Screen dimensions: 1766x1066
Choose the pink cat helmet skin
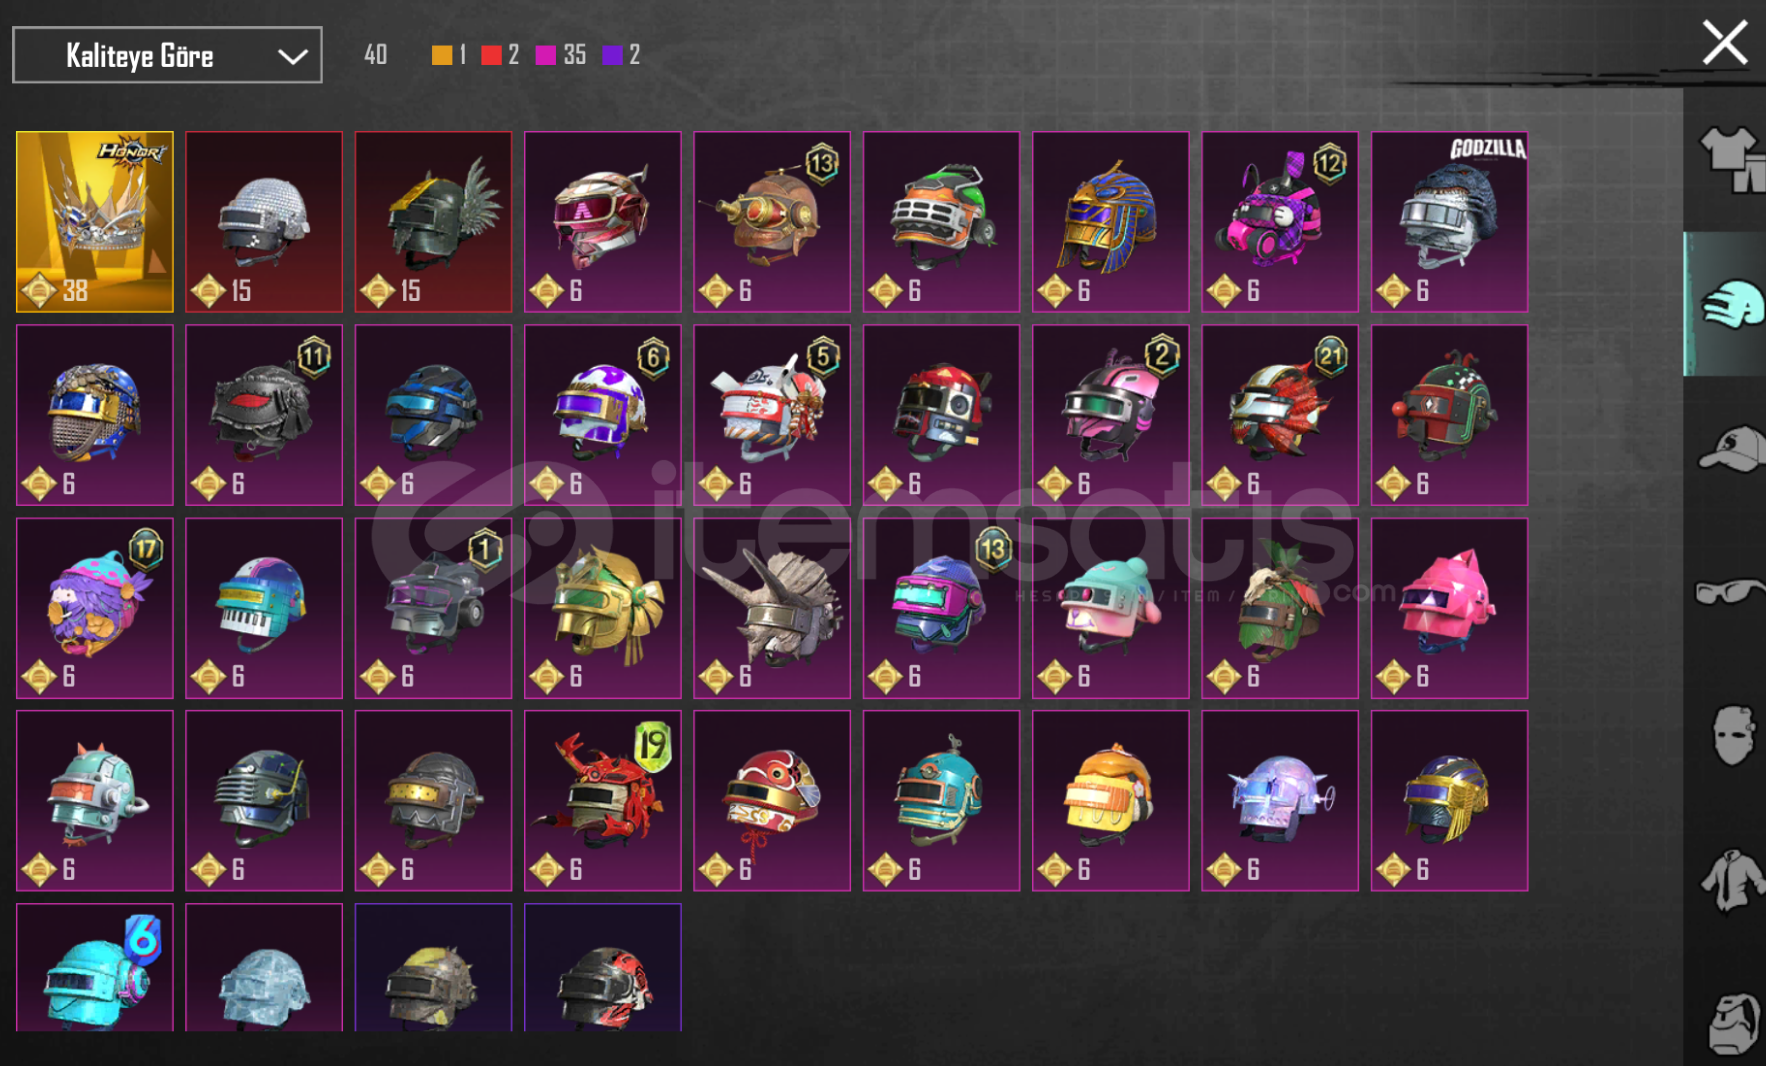click(1449, 608)
